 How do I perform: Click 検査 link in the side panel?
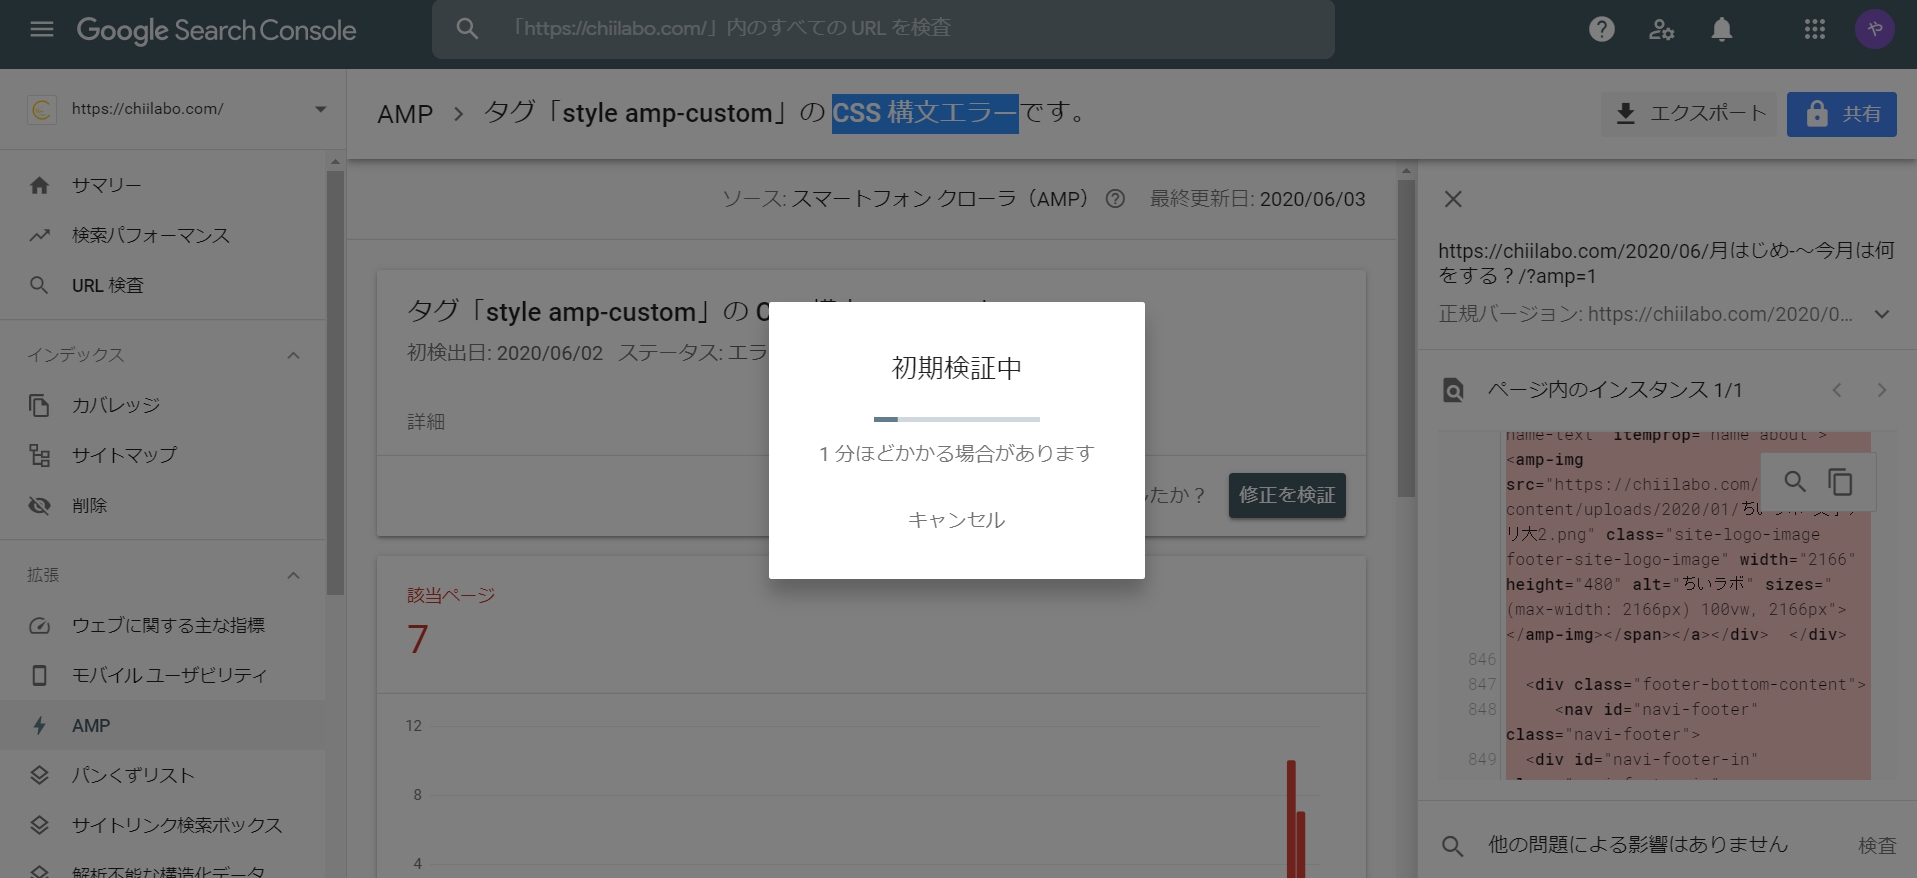1877,846
